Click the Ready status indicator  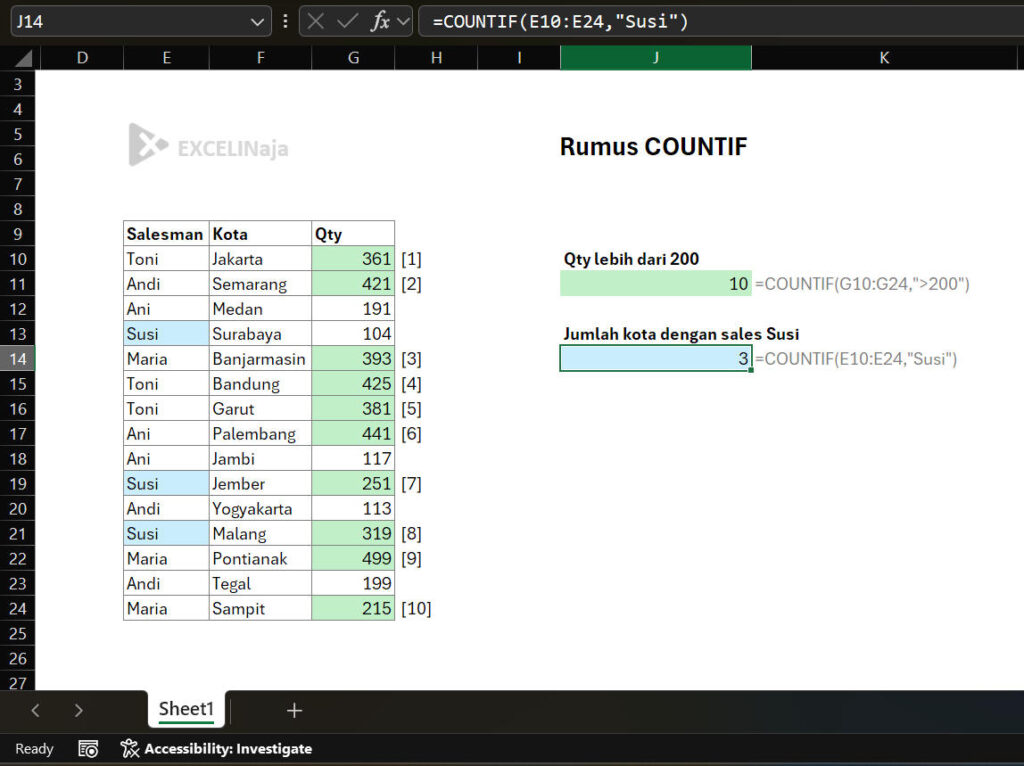pos(33,748)
